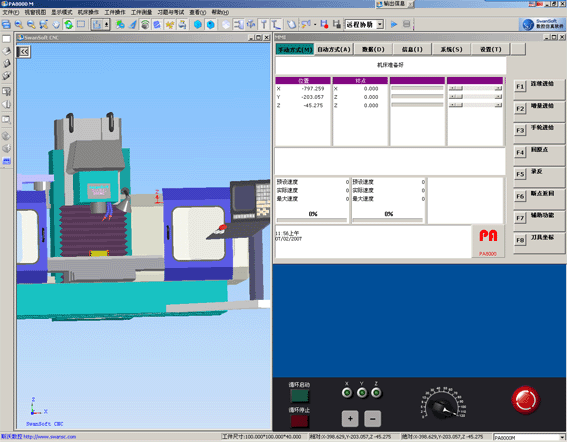Image resolution: width=567 pixels, height=442 pixels.
Task: Toggle the Z axis selector knob
Action: [x=376, y=393]
